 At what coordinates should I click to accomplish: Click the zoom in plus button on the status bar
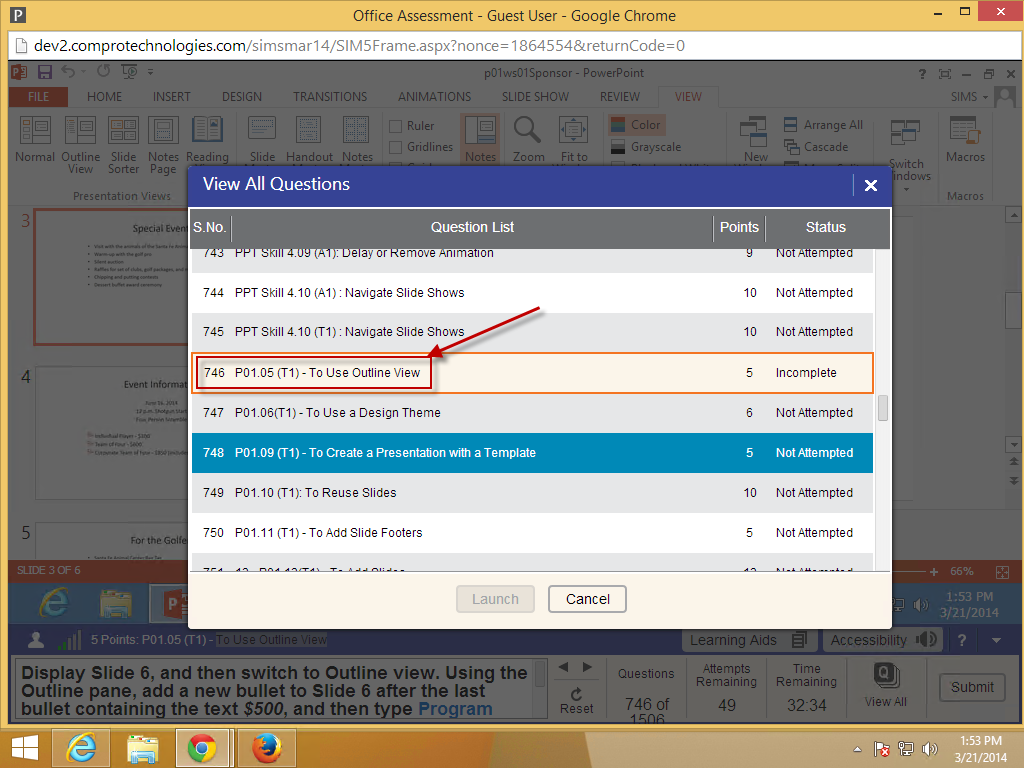934,571
